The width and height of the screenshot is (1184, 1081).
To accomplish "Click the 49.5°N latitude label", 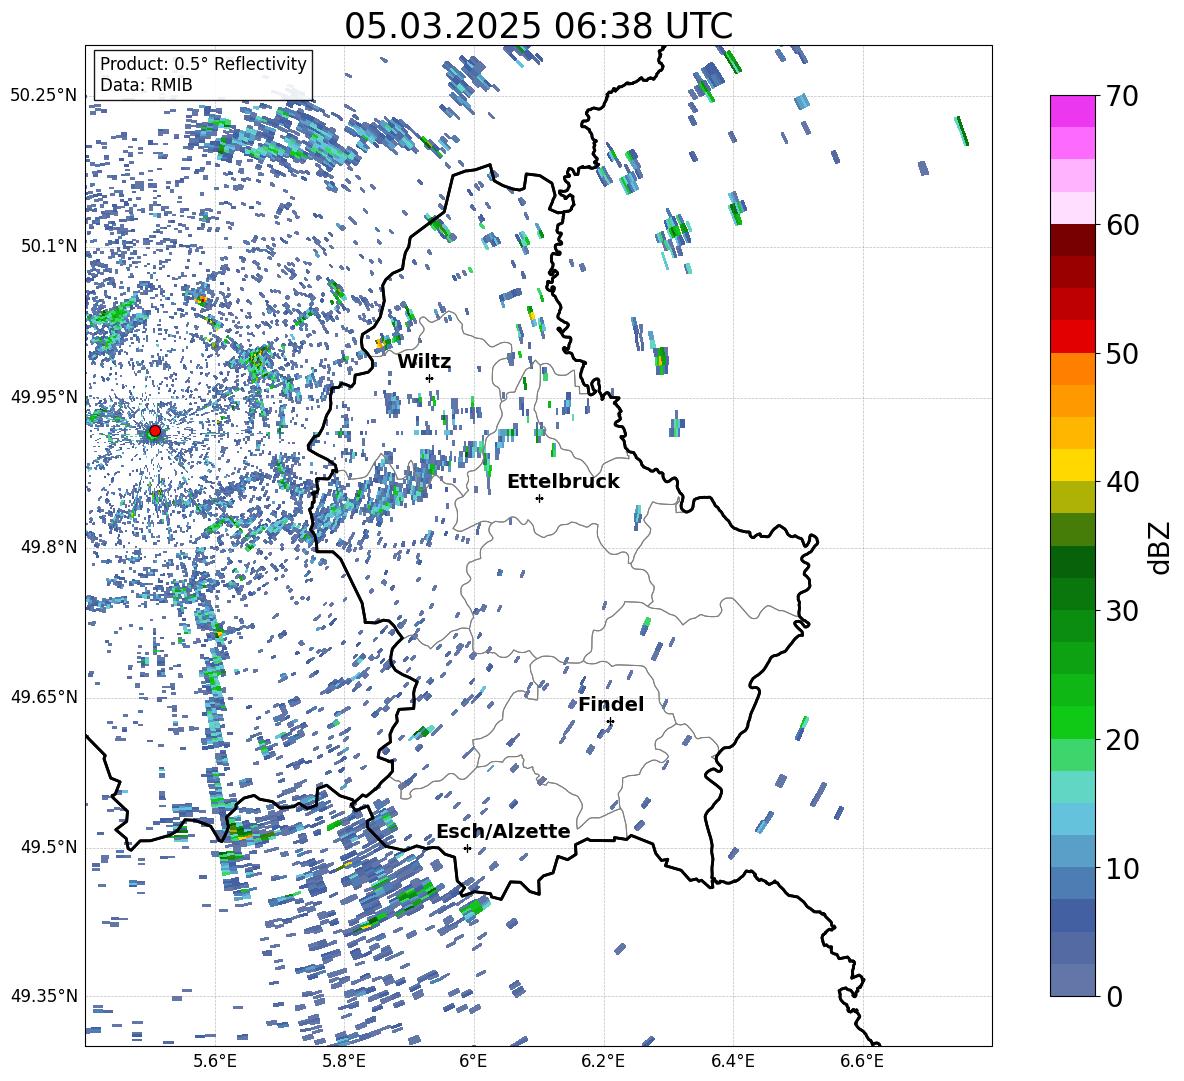I will click(x=49, y=847).
